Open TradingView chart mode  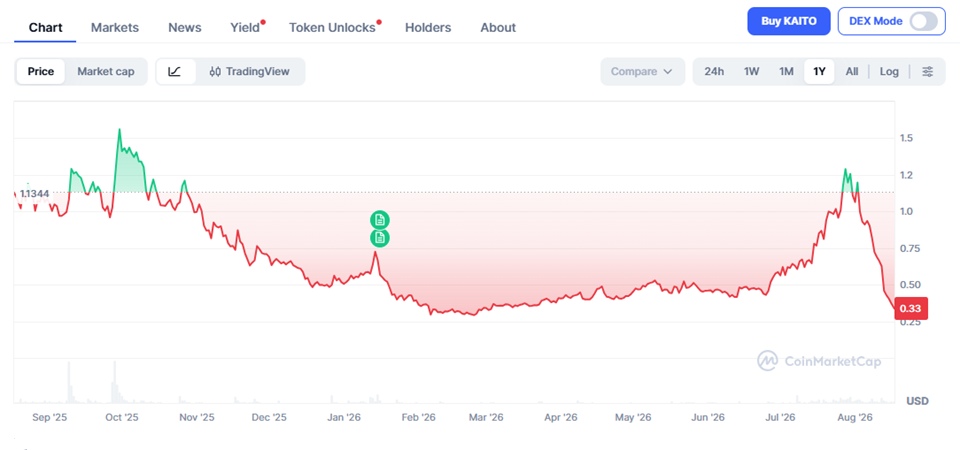(249, 72)
